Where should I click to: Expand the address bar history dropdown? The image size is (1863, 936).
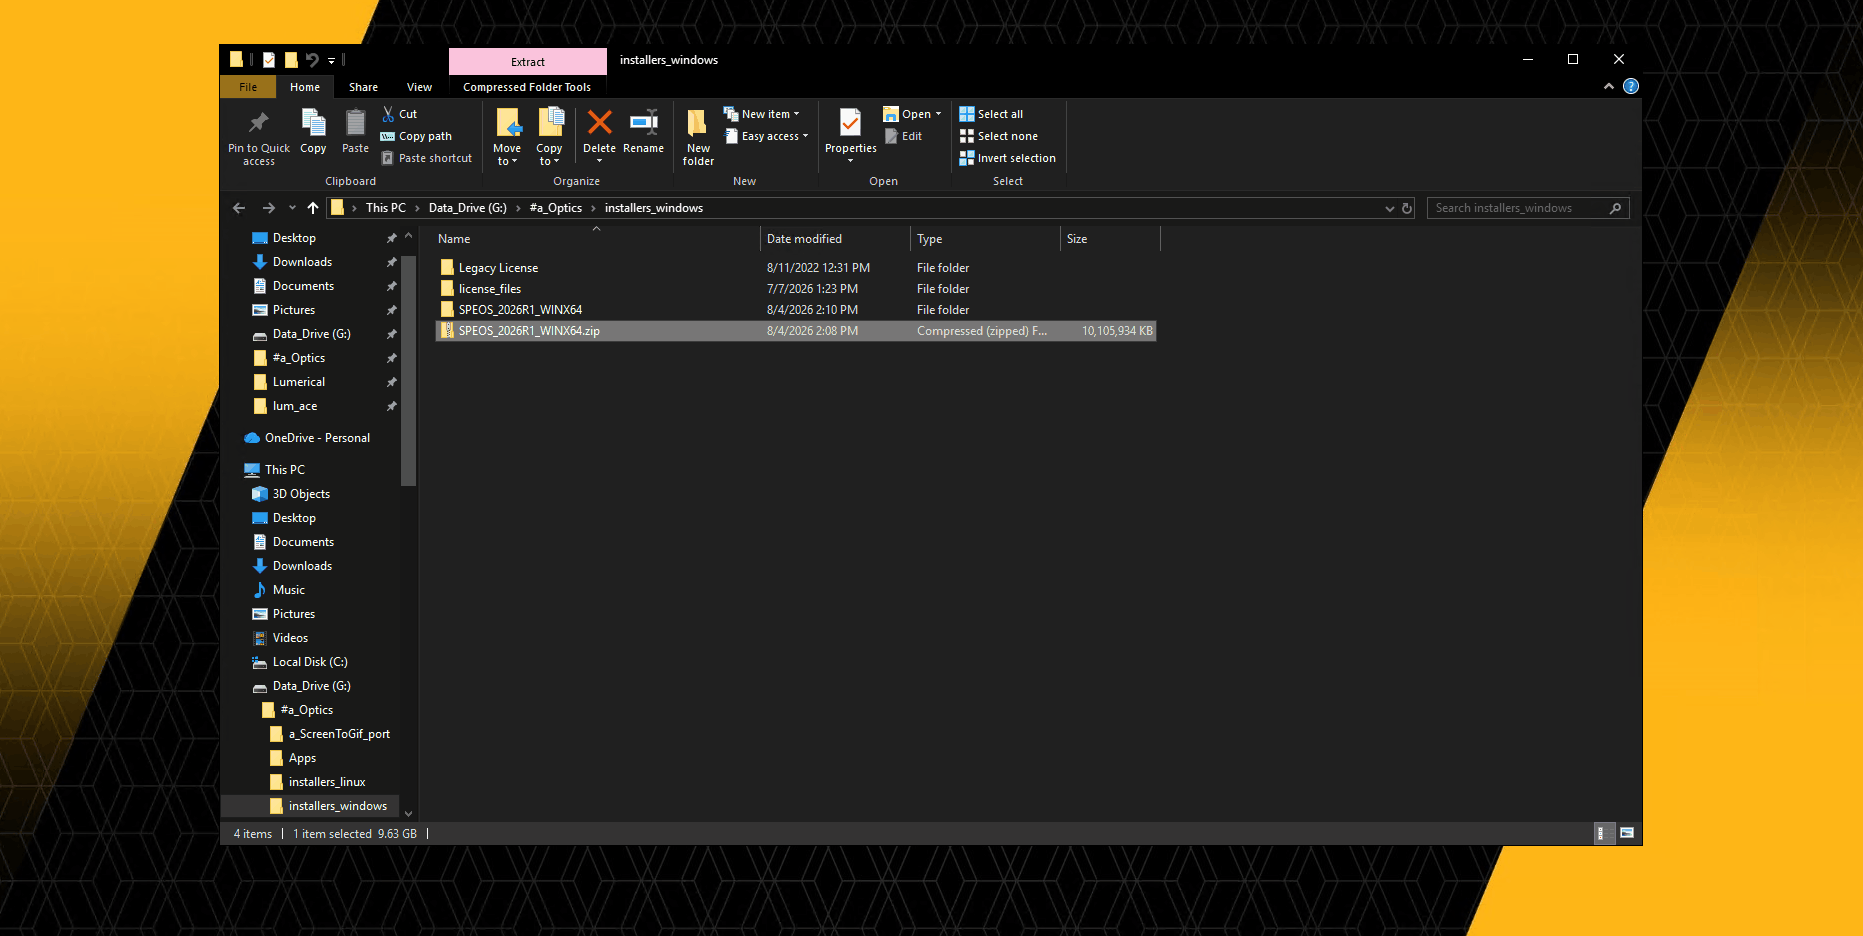[x=1389, y=208]
